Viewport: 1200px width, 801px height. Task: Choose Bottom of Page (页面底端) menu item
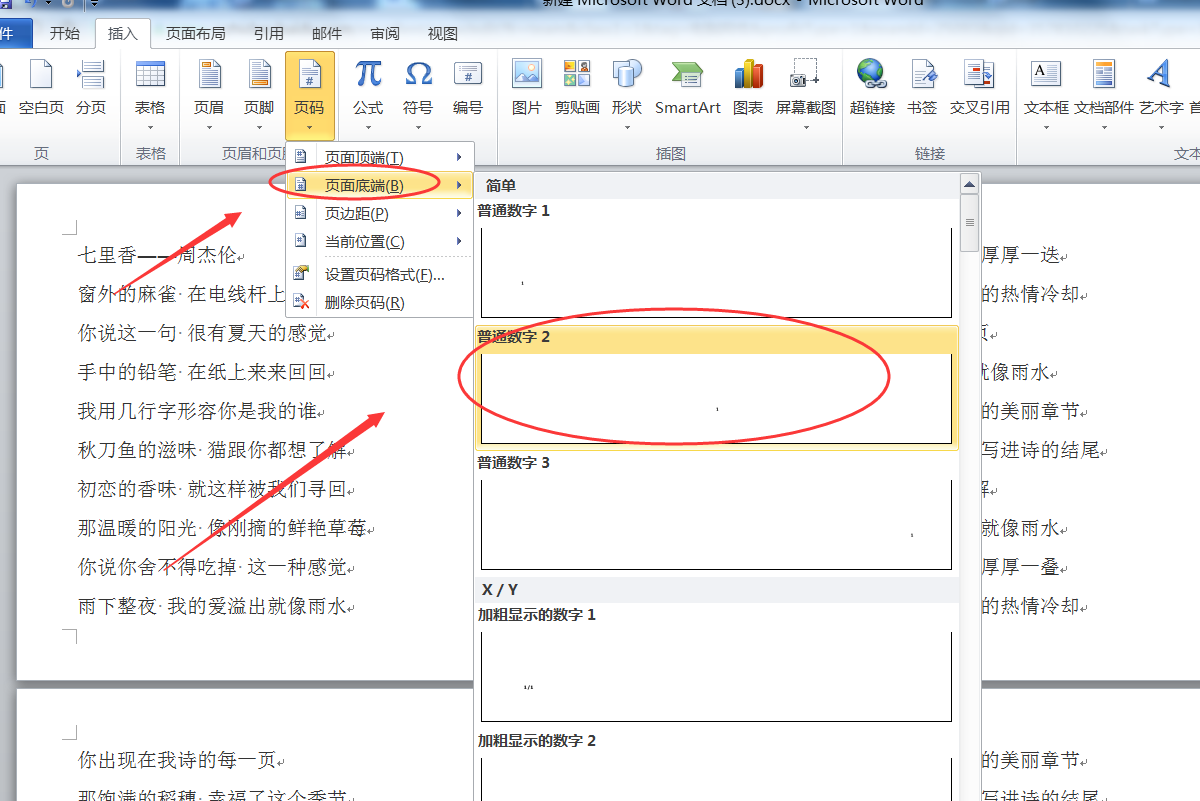(379, 185)
